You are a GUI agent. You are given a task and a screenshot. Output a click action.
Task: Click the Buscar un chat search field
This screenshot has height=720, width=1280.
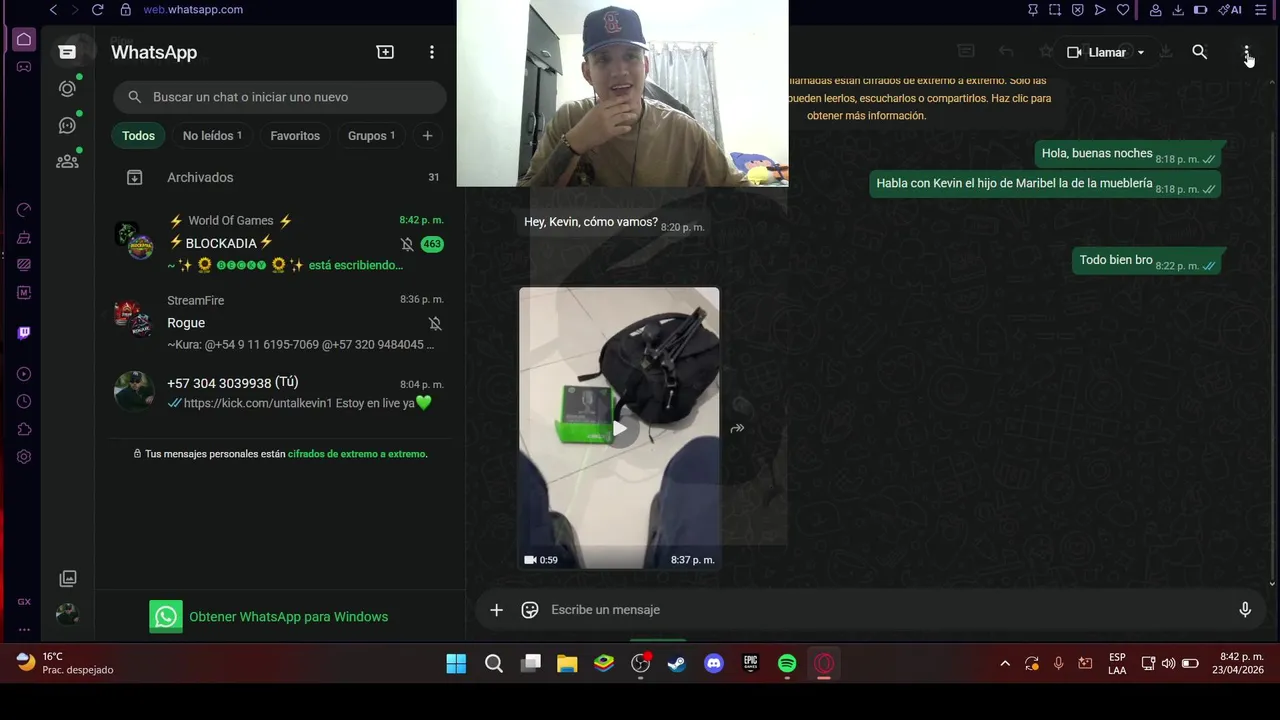point(280,97)
